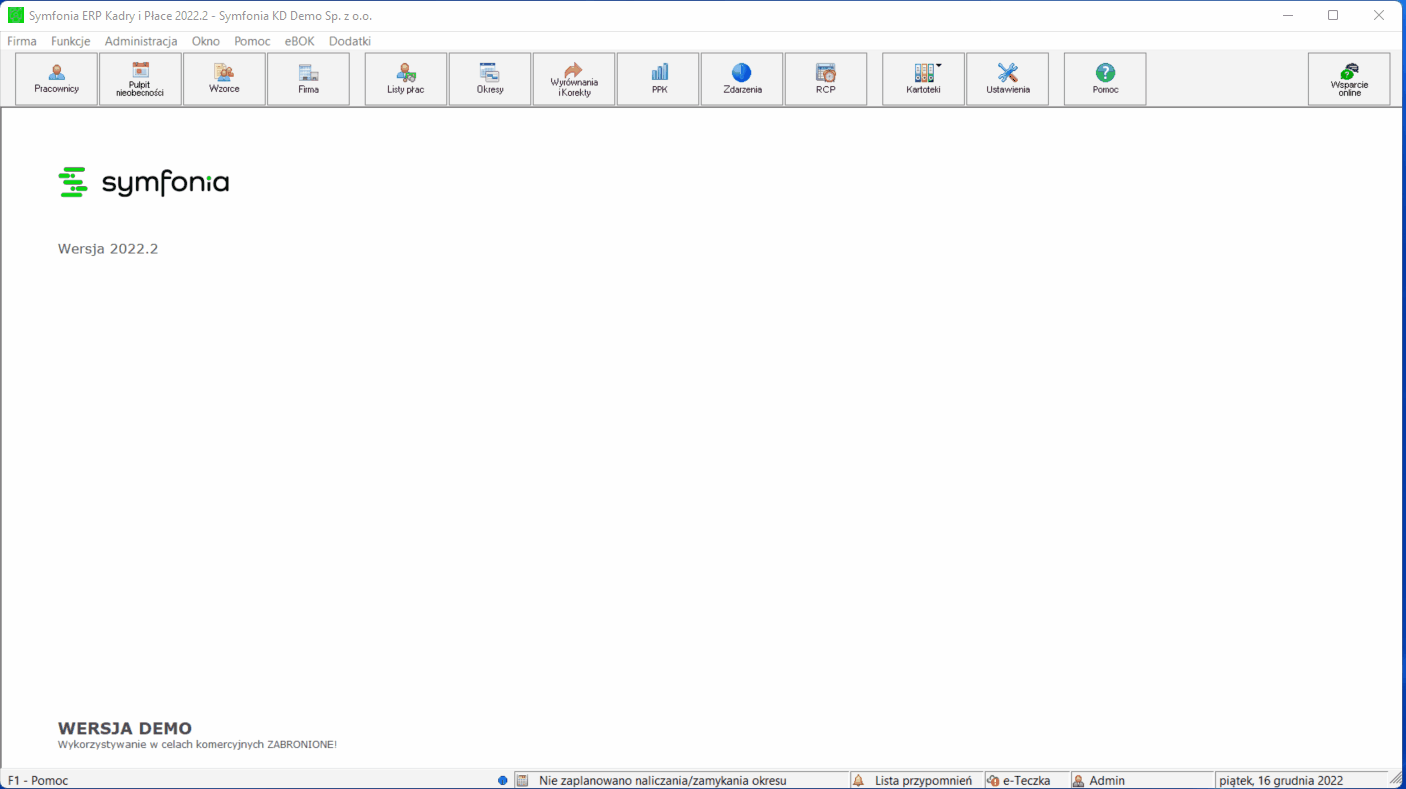Click 'F1 - Pomoc' status bar hint
Viewport: 1406px width, 789px height.
(38, 780)
